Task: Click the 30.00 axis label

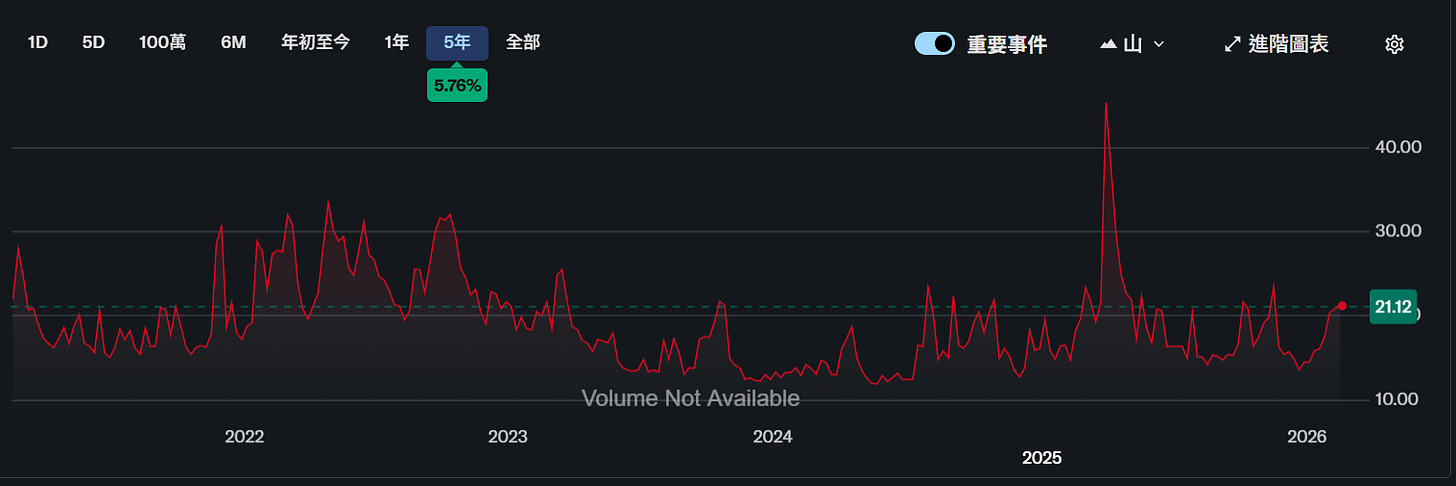Action: click(1398, 231)
